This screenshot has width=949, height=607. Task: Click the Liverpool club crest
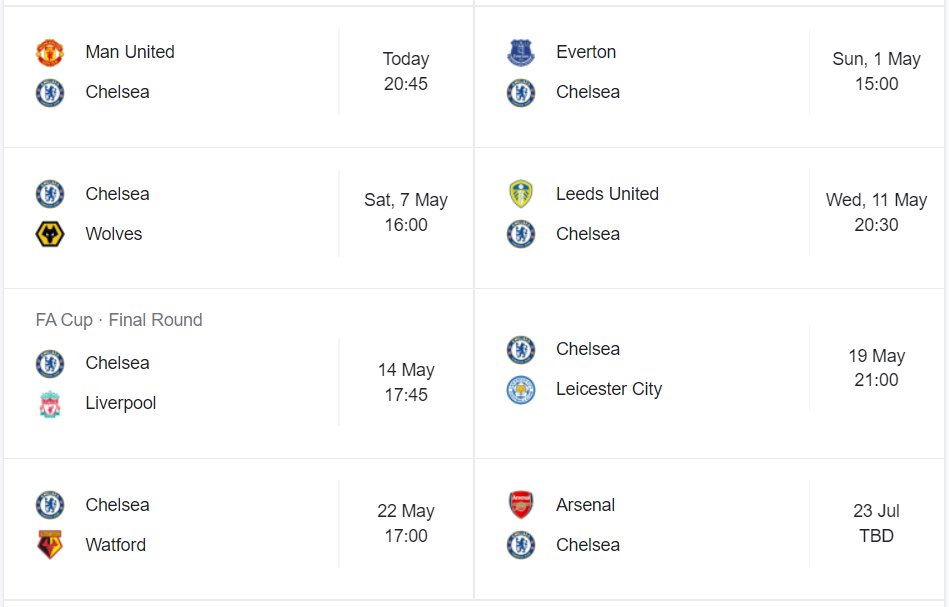pyautogui.click(x=50, y=404)
